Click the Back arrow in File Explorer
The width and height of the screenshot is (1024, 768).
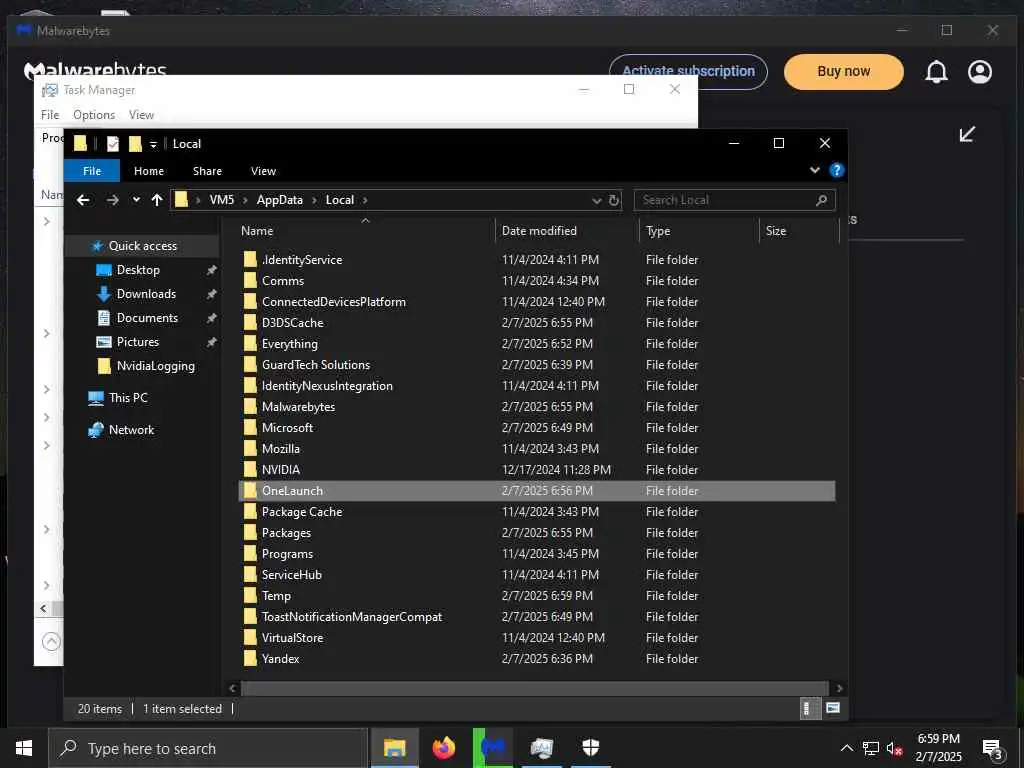[83, 200]
